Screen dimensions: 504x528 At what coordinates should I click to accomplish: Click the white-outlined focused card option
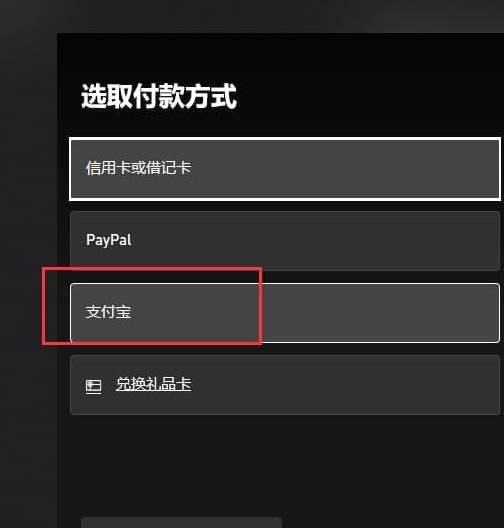point(284,169)
